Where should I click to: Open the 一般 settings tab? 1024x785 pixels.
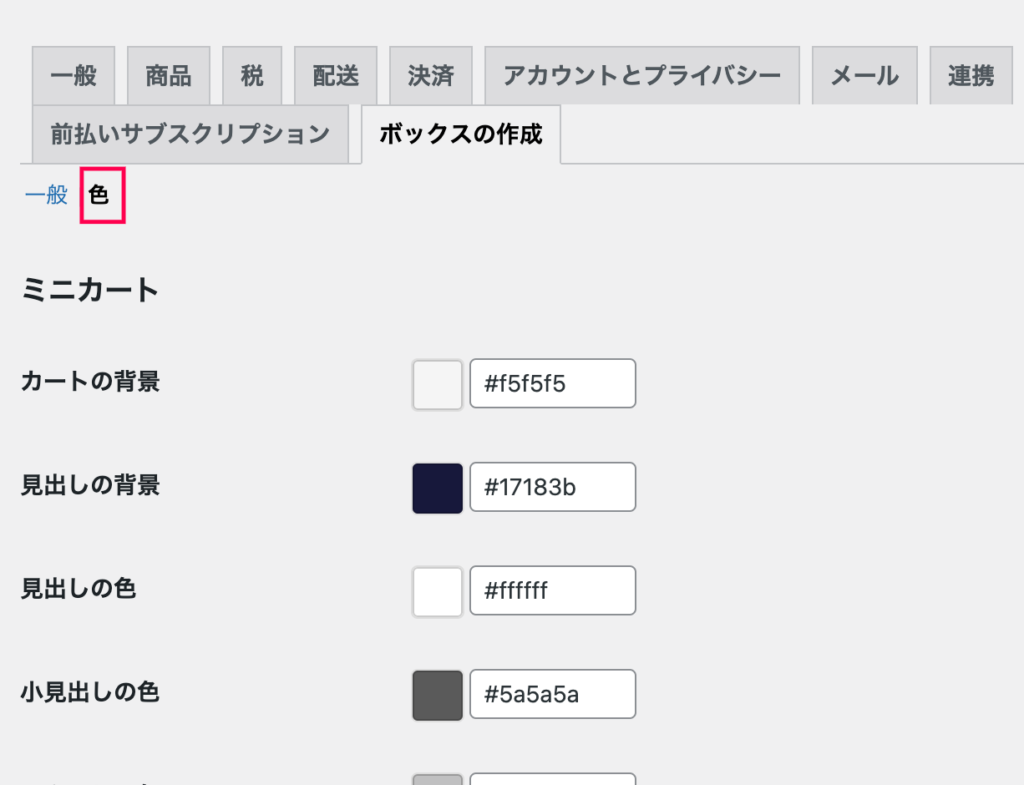73,76
